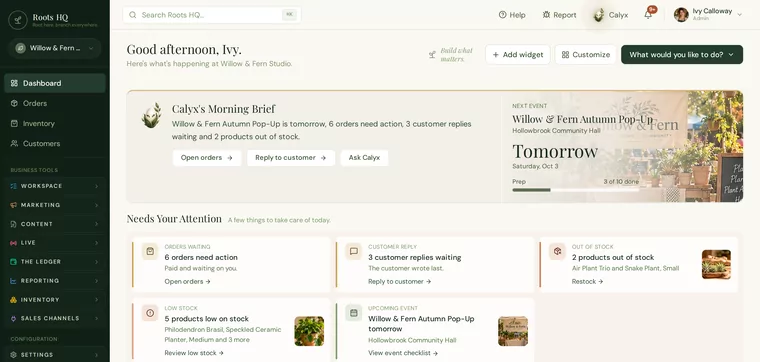Click the Settings gear icon

pyautogui.click(x=14, y=355)
